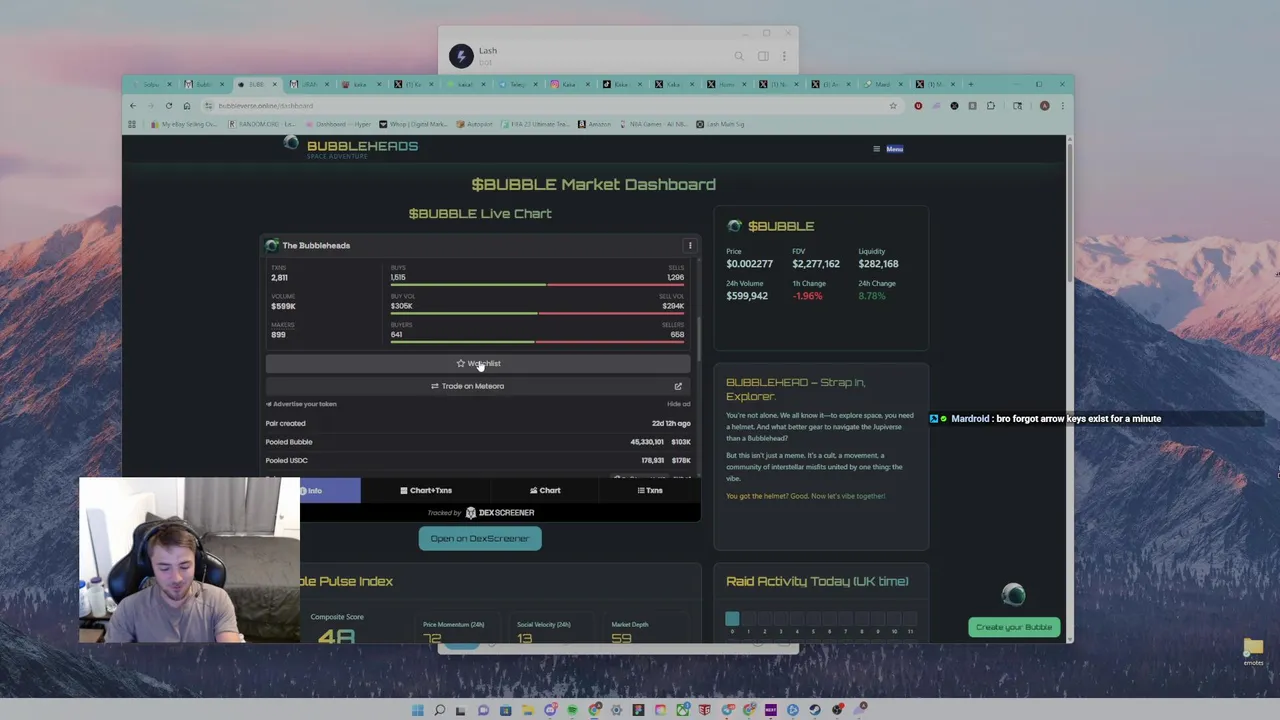Click the Lash bot avatar in the background window
Screen dimensions: 1280x720
click(x=460, y=56)
